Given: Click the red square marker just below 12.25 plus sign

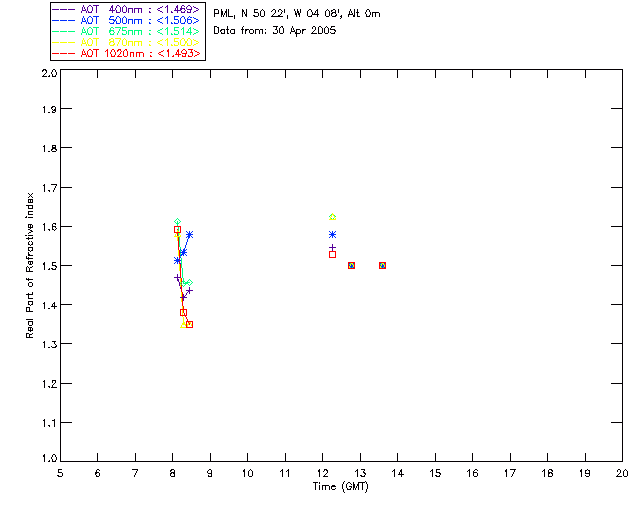Looking at the screenshot, I should (333, 254).
